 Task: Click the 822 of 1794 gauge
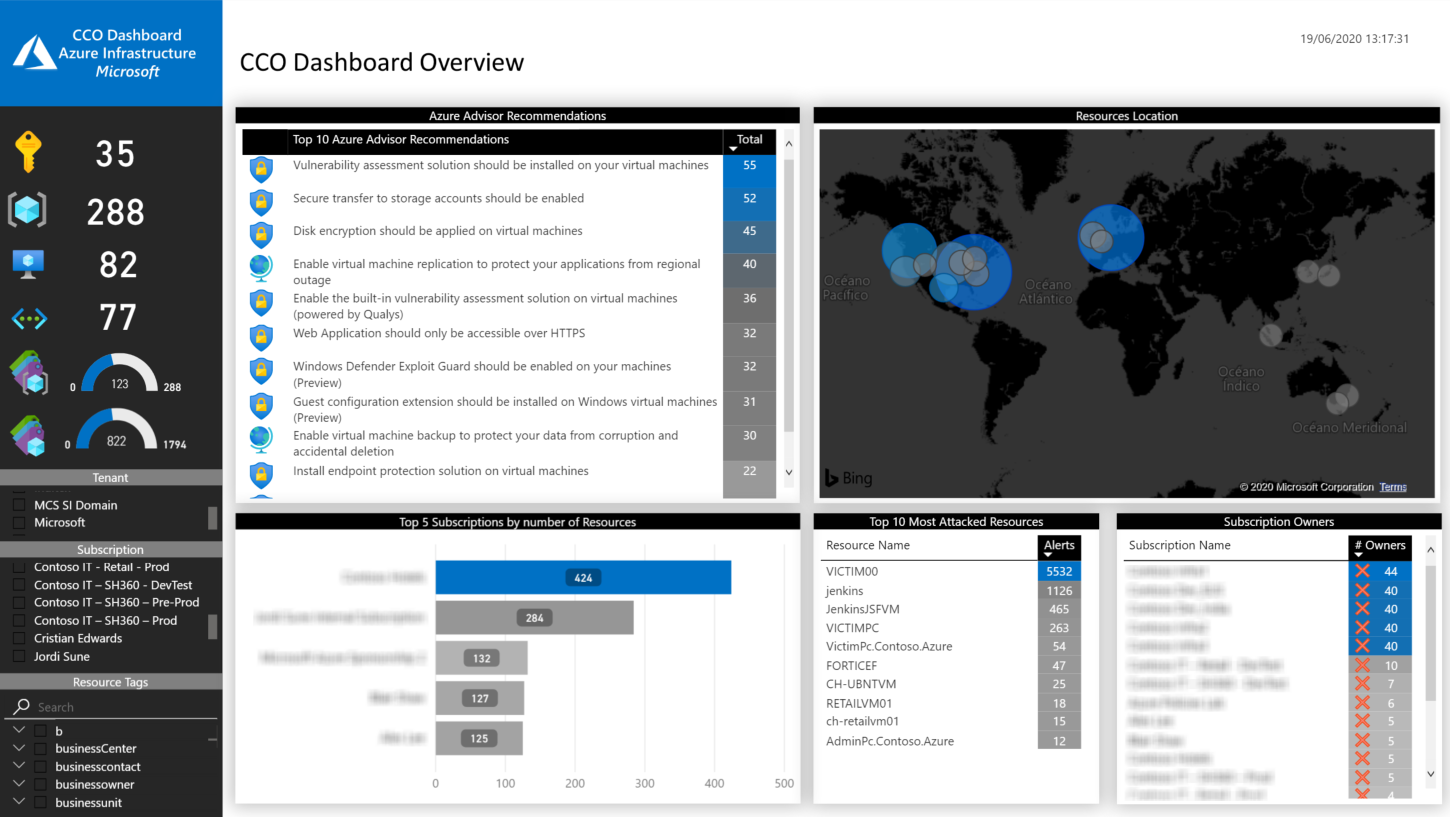click(x=117, y=430)
